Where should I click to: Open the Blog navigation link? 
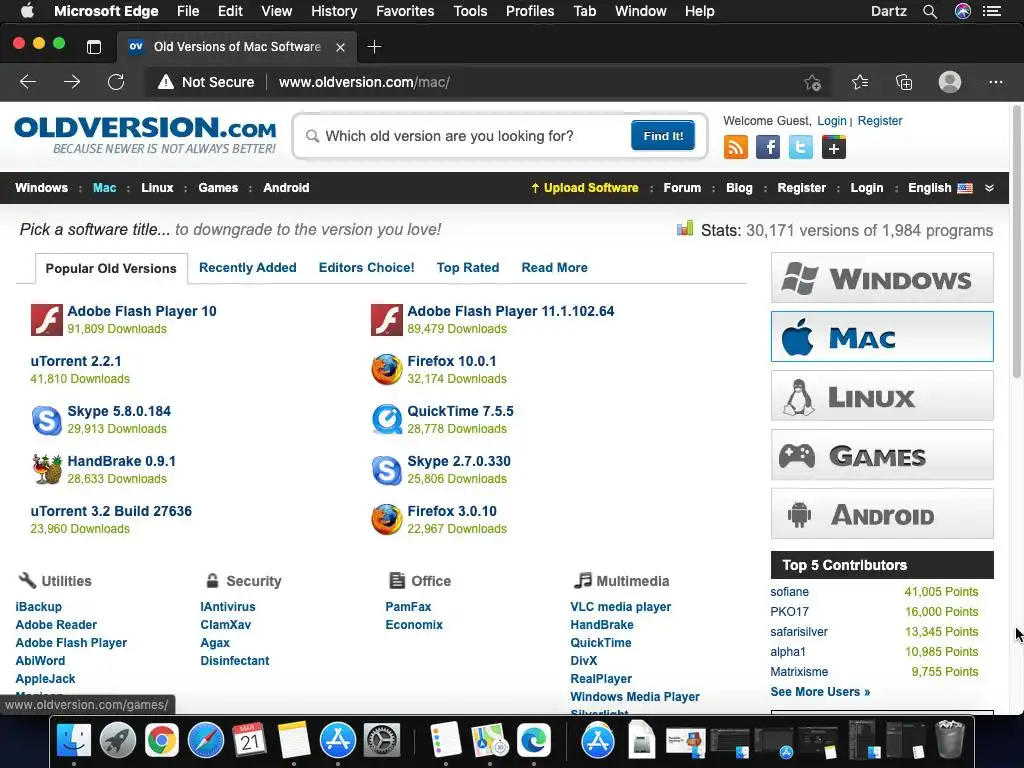(x=739, y=188)
